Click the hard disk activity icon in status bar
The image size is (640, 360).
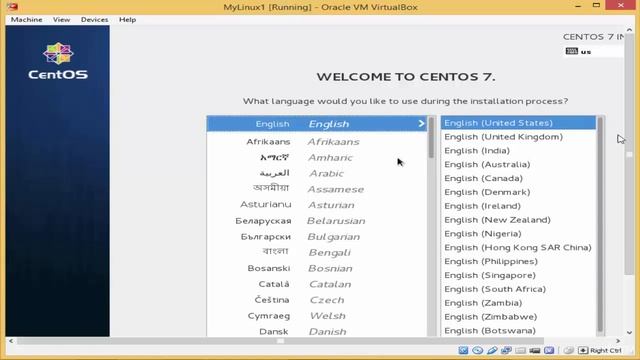[x=463, y=350]
